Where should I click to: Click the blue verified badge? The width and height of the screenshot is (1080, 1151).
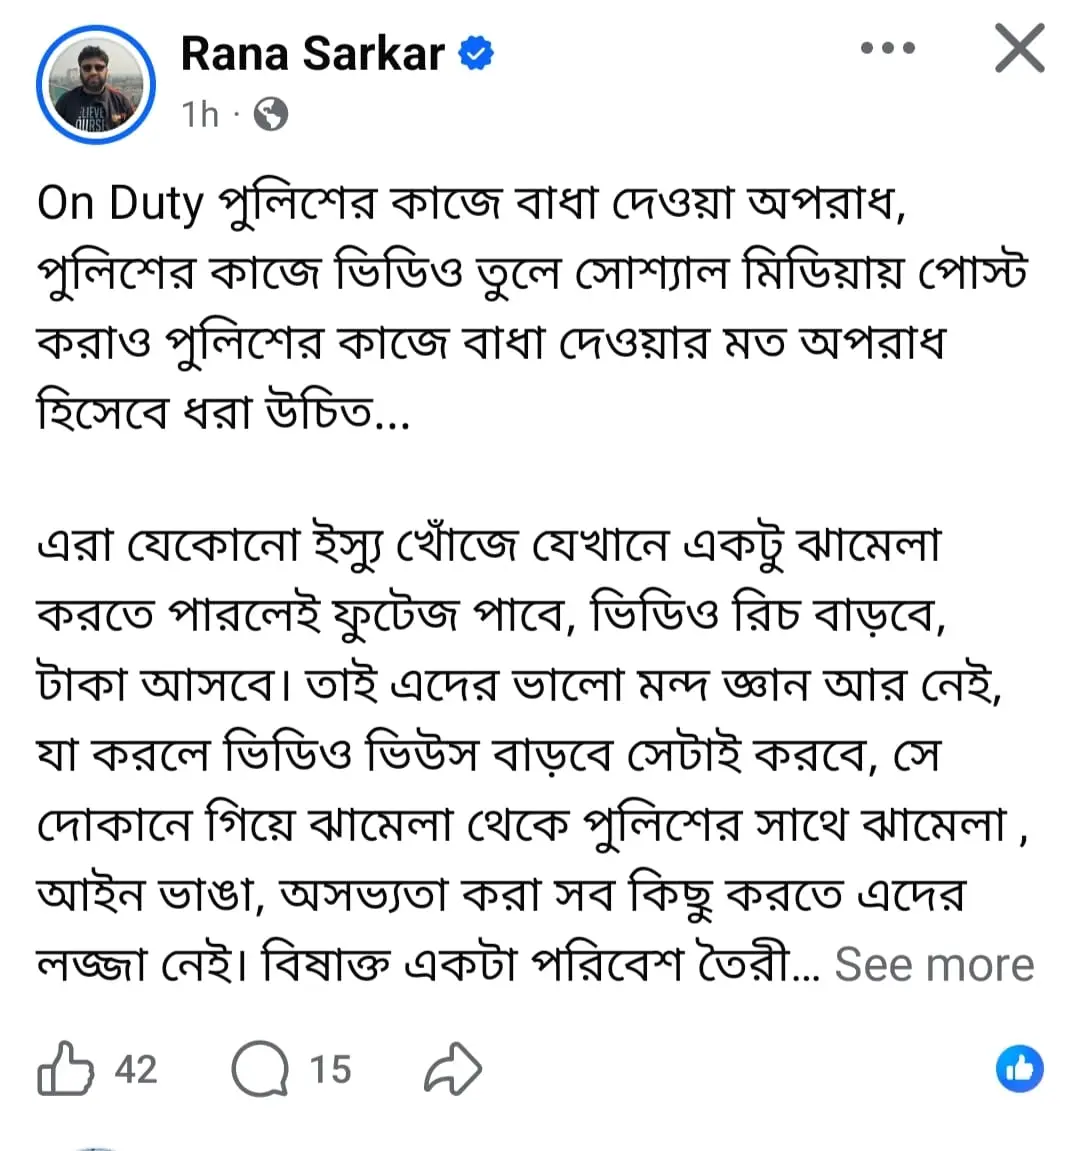pyautogui.click(x=476, y=54)
